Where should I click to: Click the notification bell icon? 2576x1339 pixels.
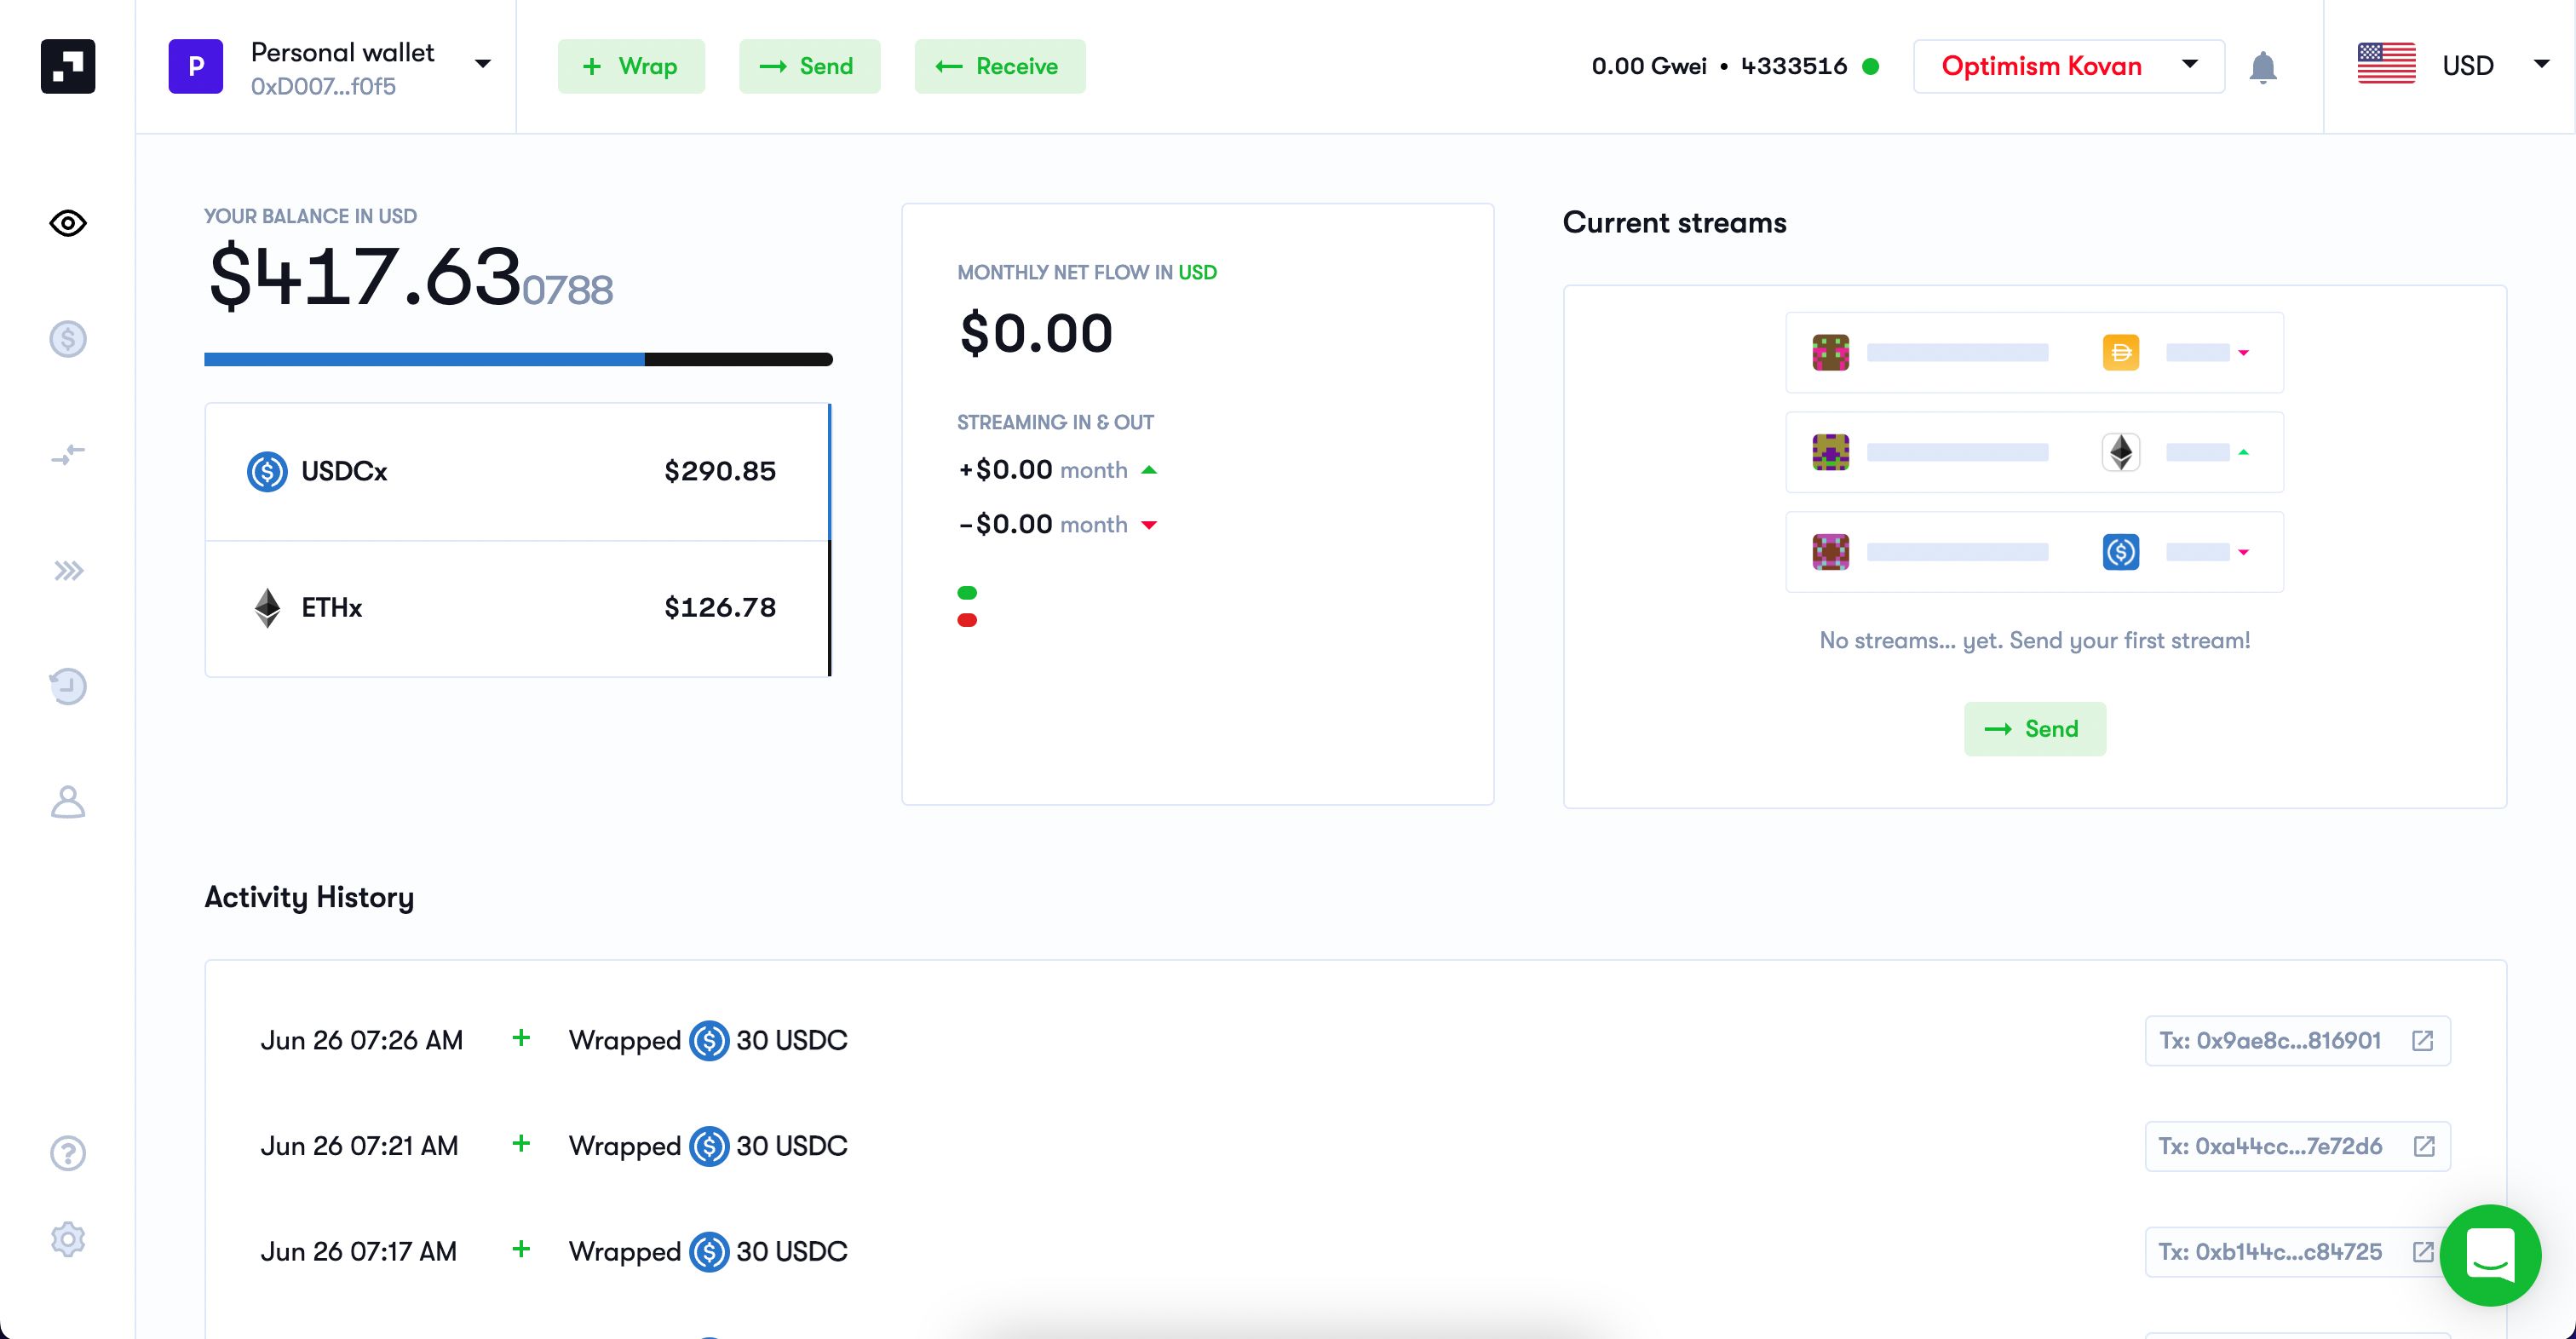point(2263,67)
